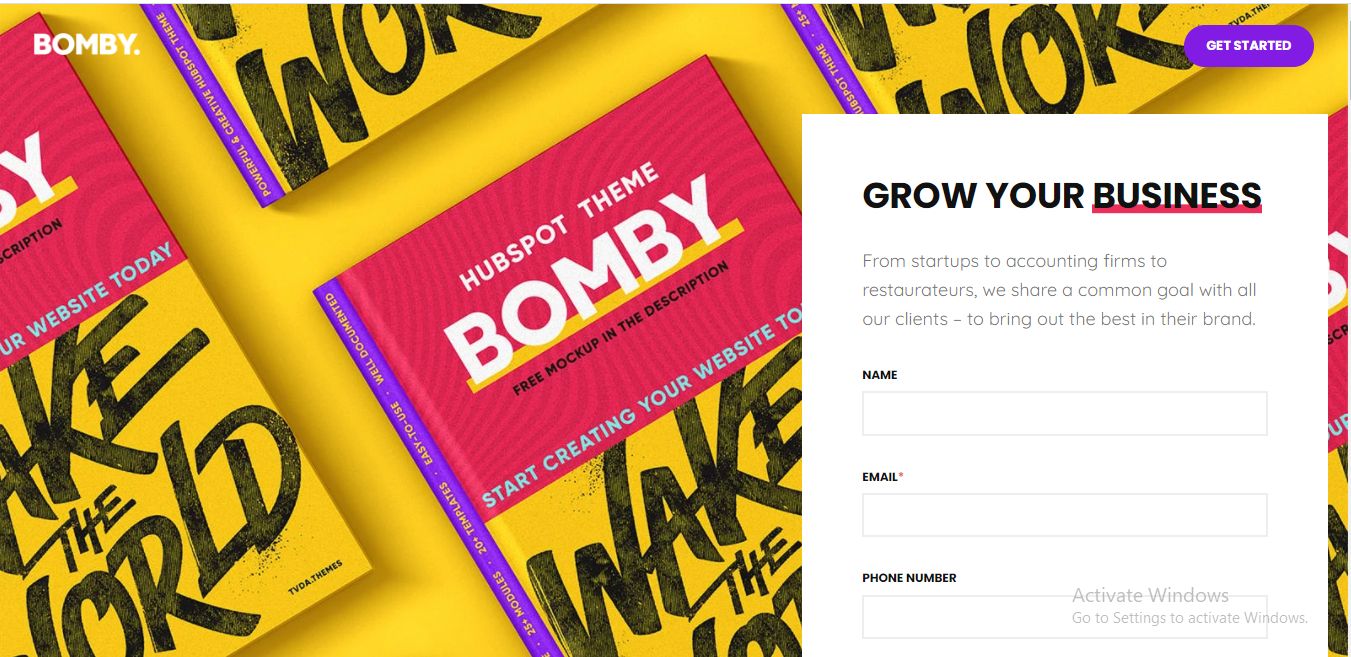Click the BOMBY. logo in the header

(87, 45)
